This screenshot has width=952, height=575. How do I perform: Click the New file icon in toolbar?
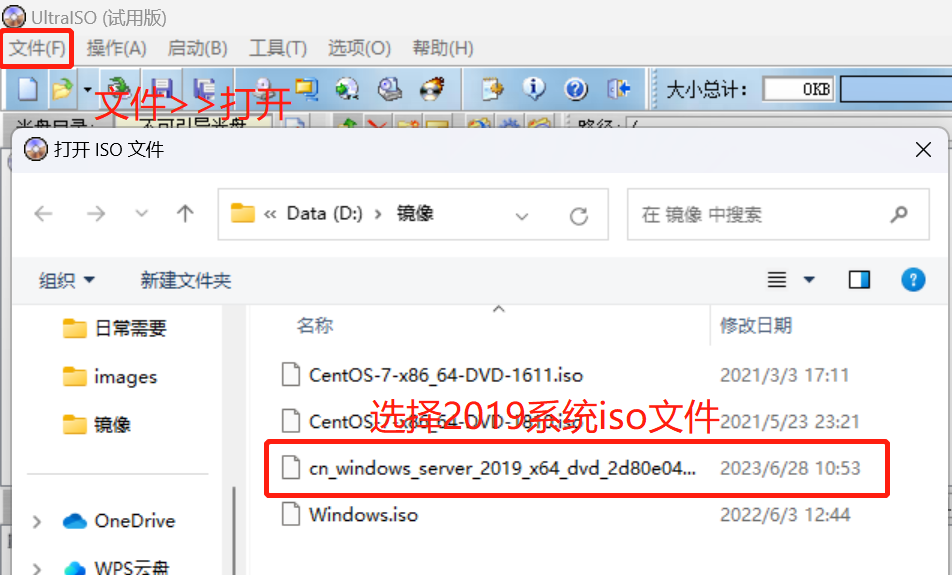[x=27, y=89]
